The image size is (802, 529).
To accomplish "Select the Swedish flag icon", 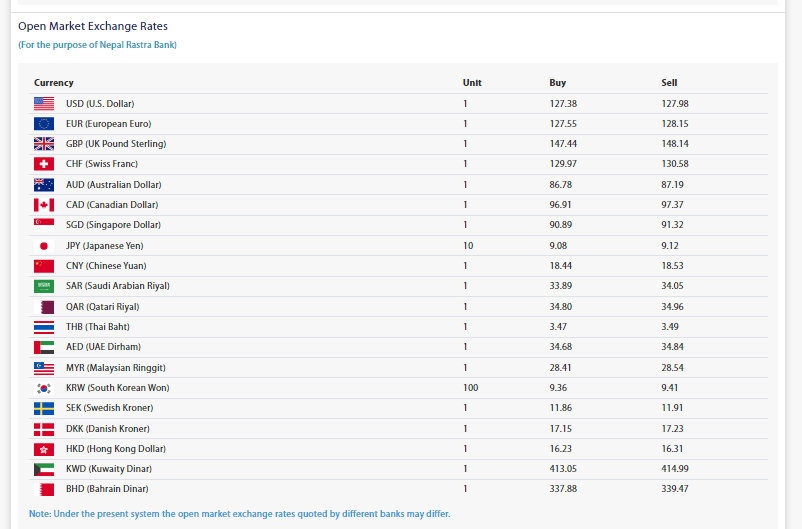I will [x=44, y=408].
